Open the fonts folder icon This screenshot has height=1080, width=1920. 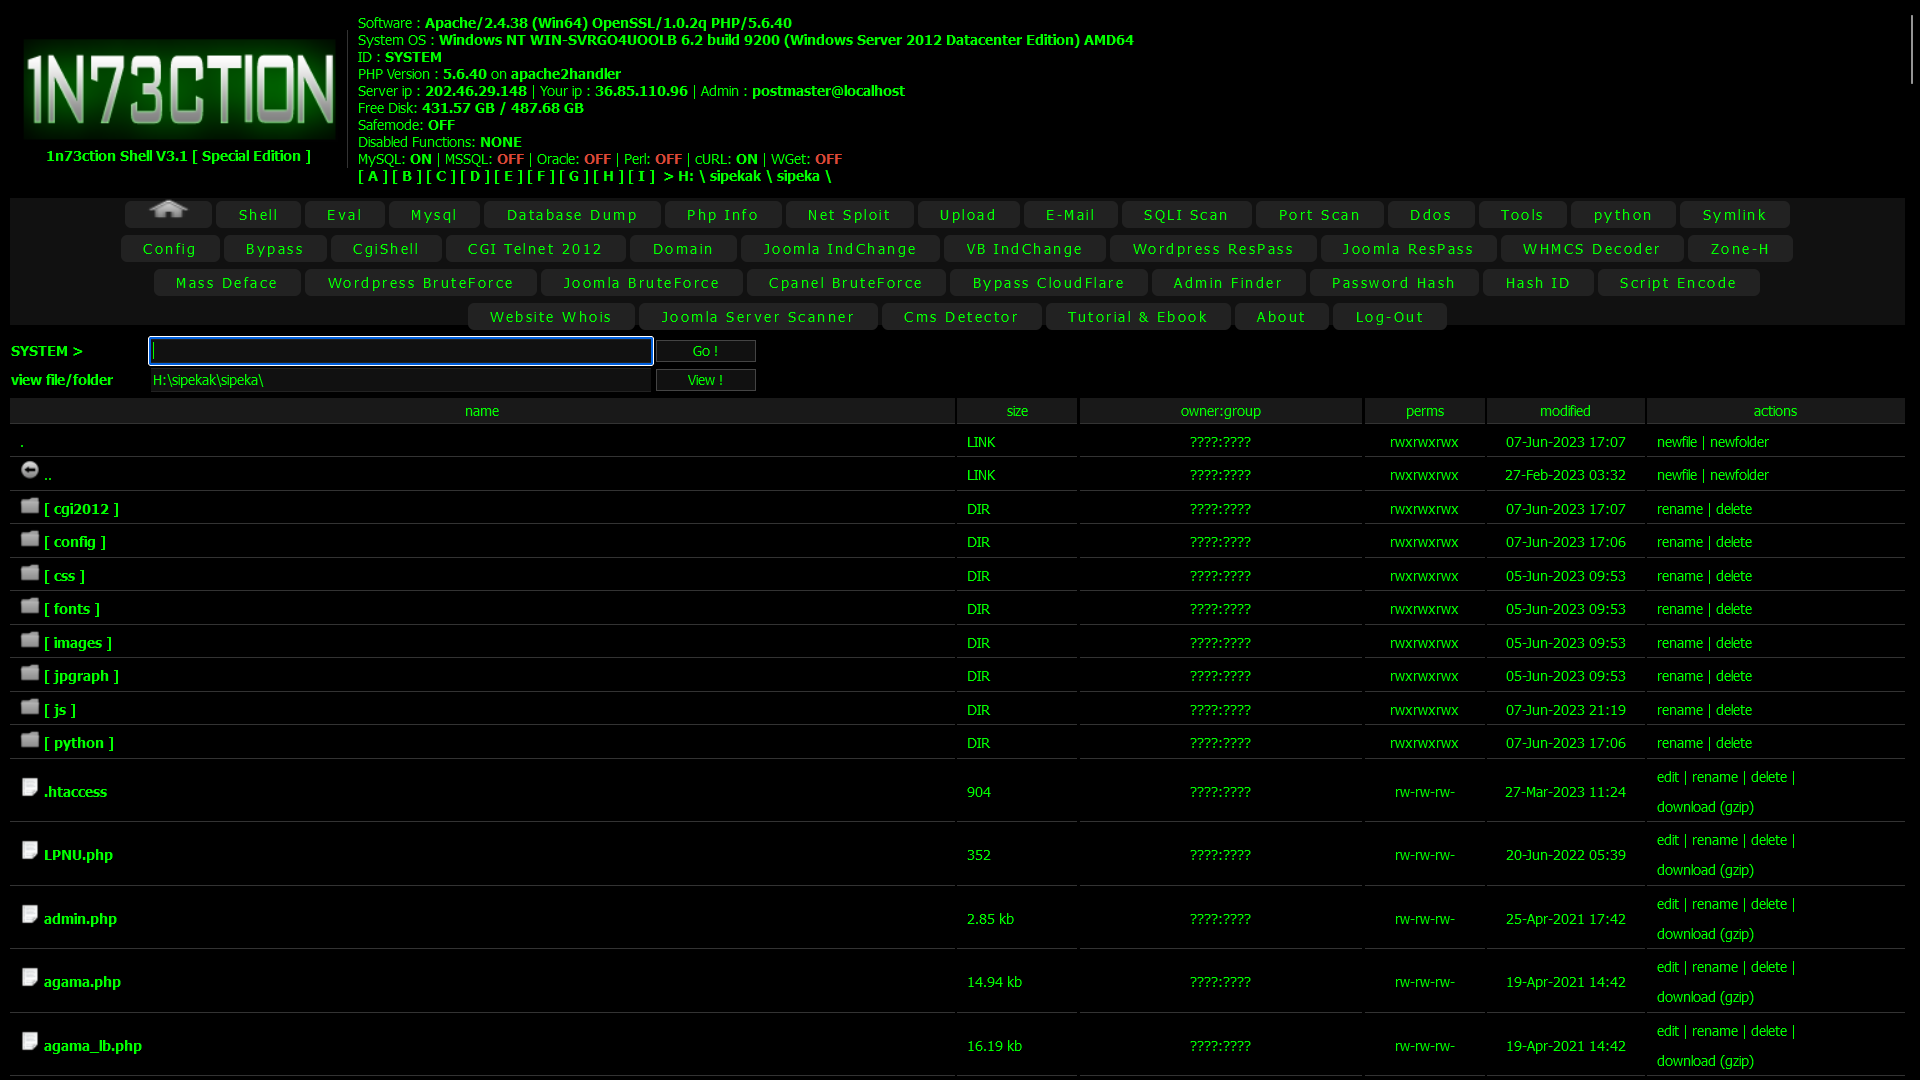(x=30, y=606)
